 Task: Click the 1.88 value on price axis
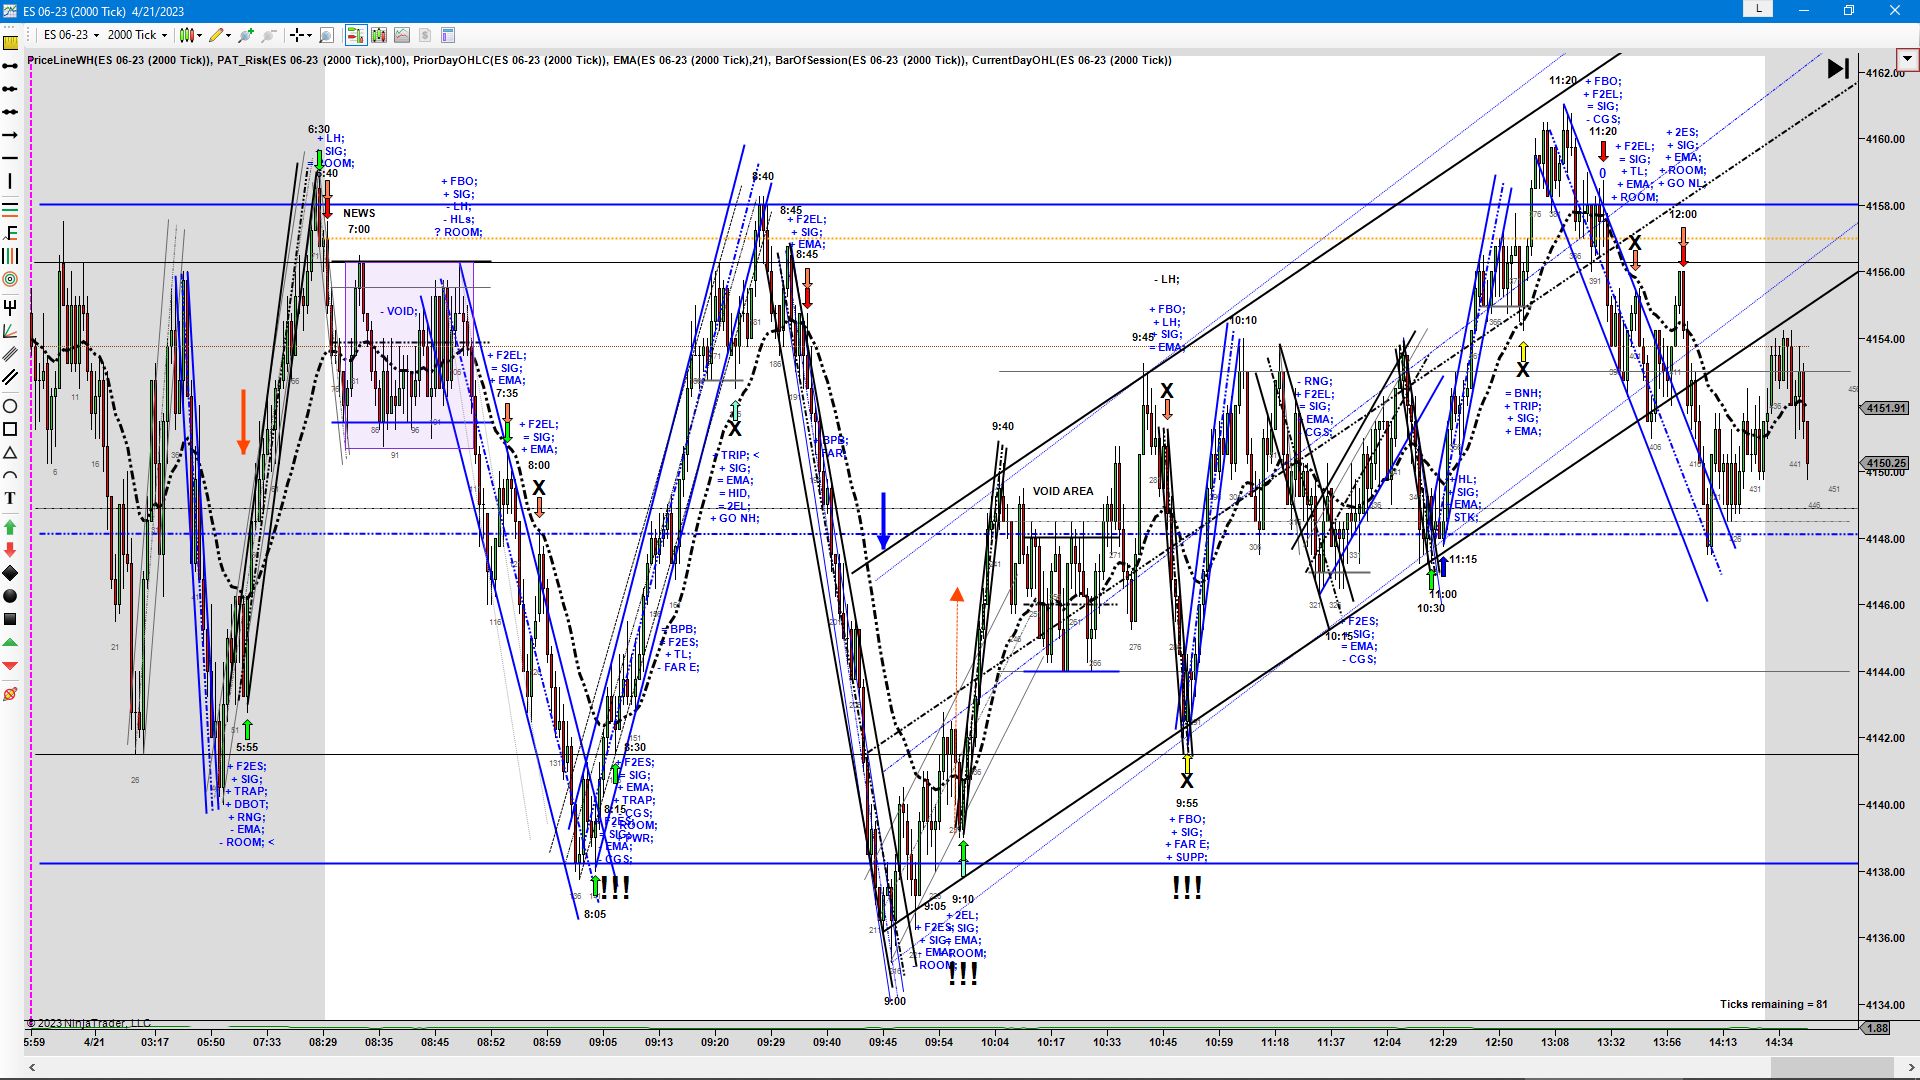pos(1877,1028)
